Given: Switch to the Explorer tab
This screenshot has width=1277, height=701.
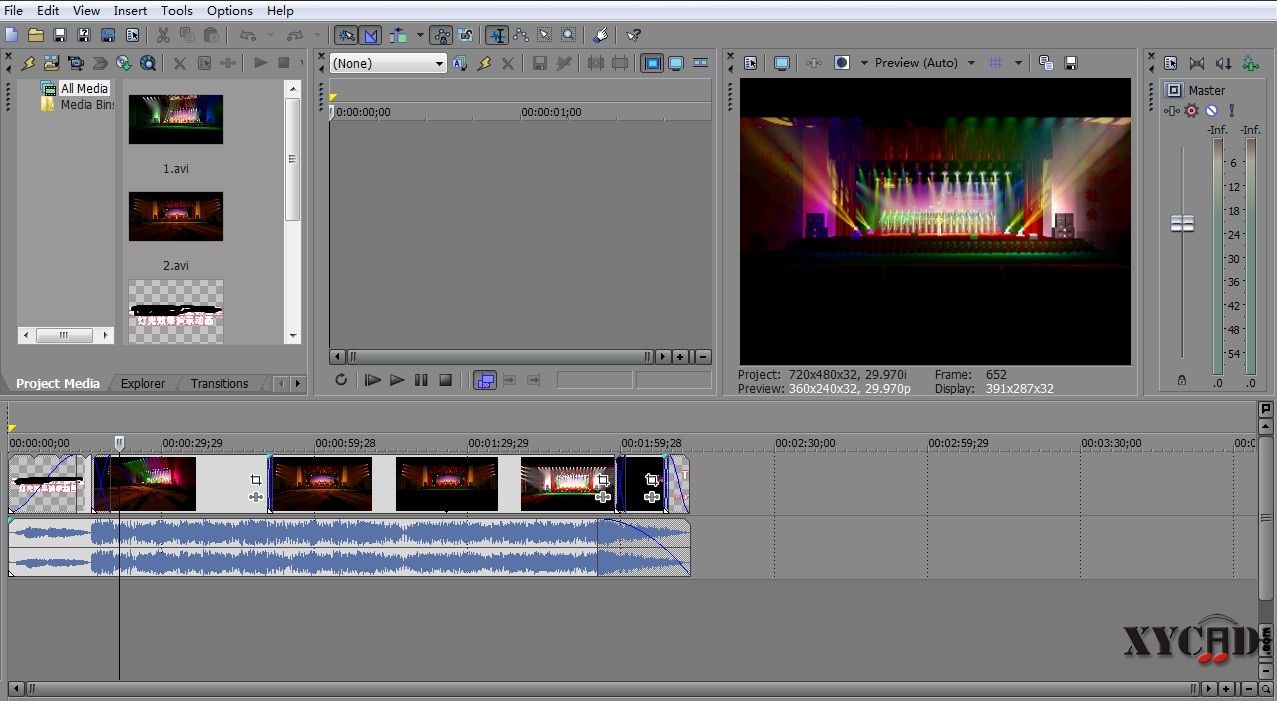Looking at the screenshot, I should (x=143, y=383).
